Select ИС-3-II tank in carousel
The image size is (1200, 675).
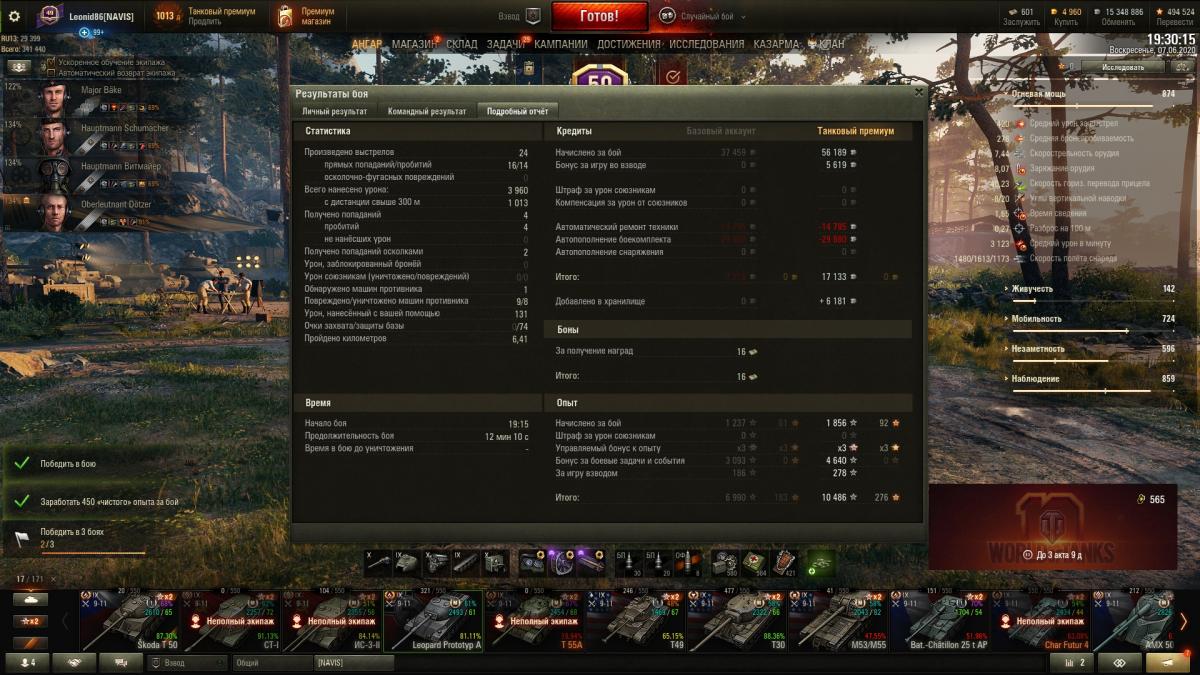click(x=332, y=620)
